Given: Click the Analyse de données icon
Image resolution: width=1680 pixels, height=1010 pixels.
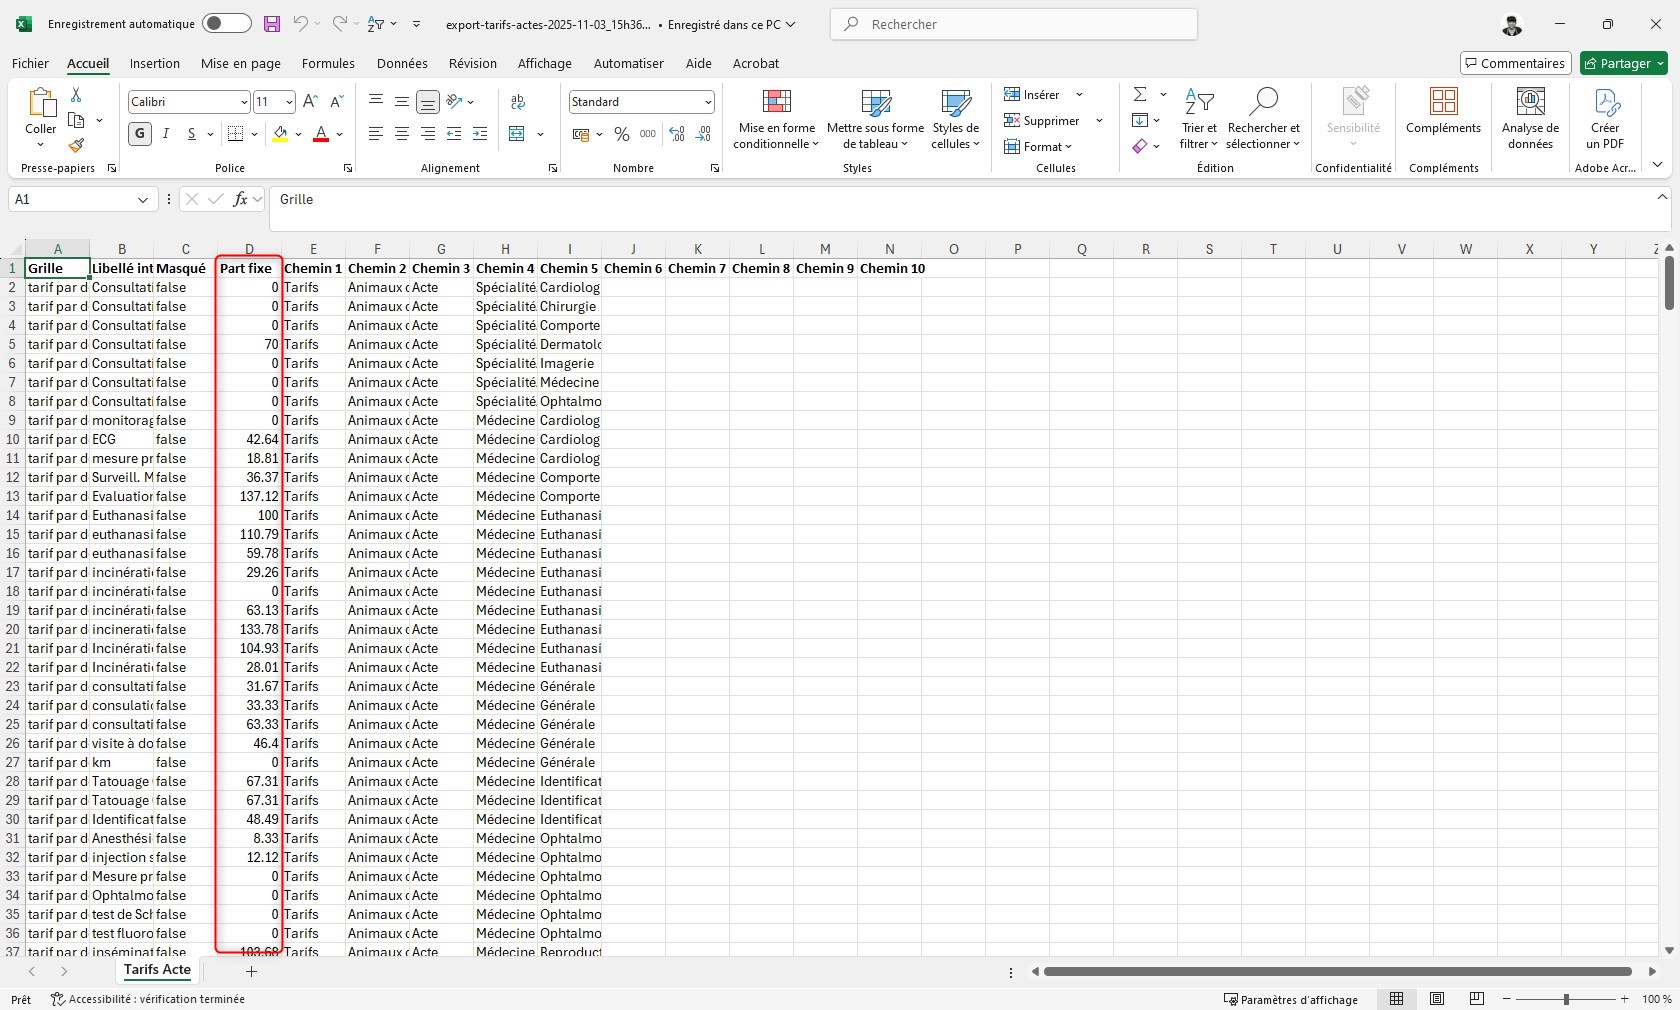Looking at the screenshot, I should (x=1530, y=119).
